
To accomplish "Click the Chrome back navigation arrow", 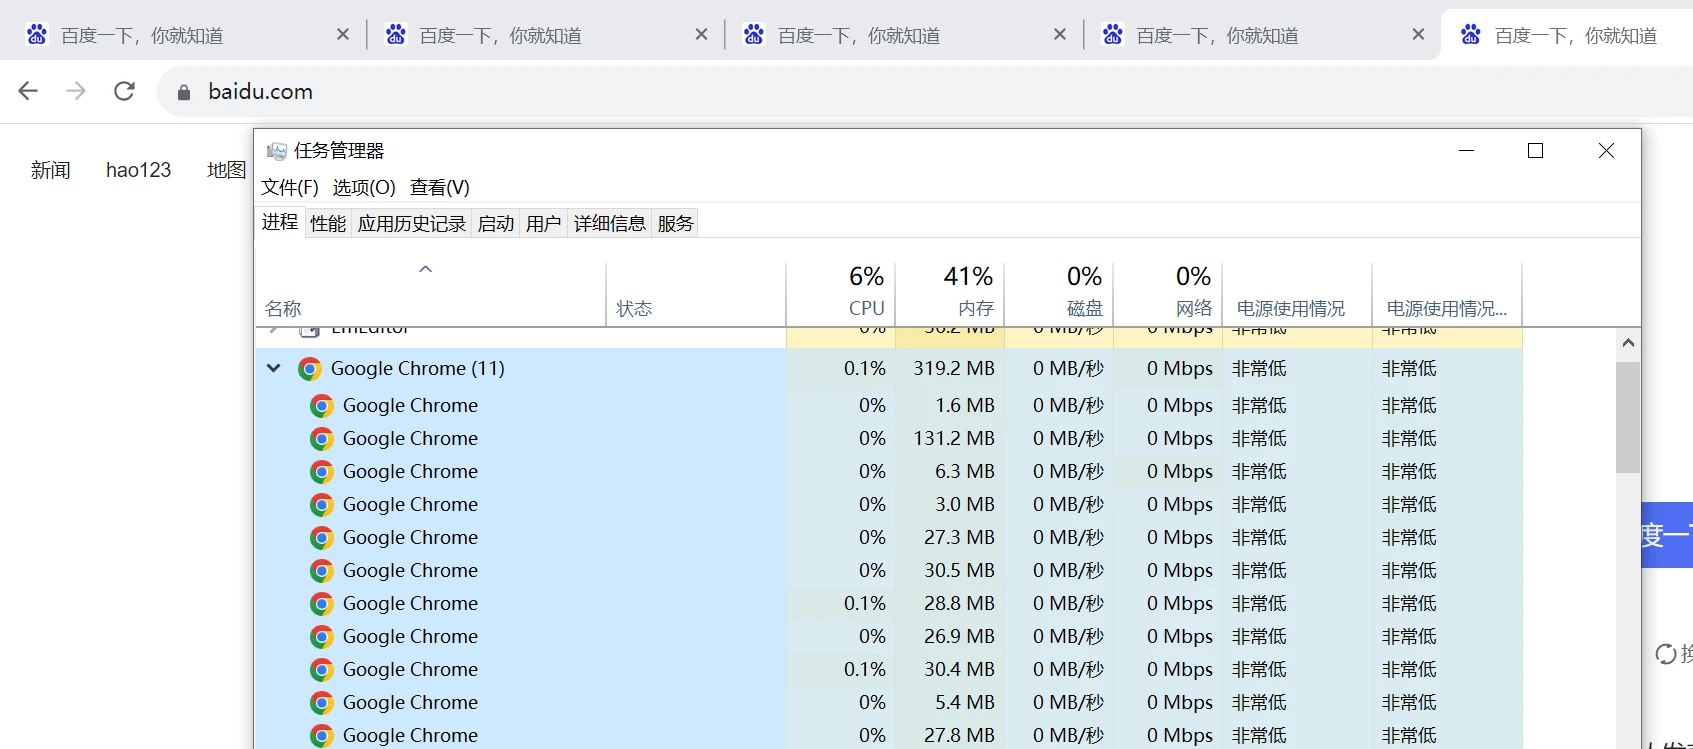I will click(x=28, y=91).
